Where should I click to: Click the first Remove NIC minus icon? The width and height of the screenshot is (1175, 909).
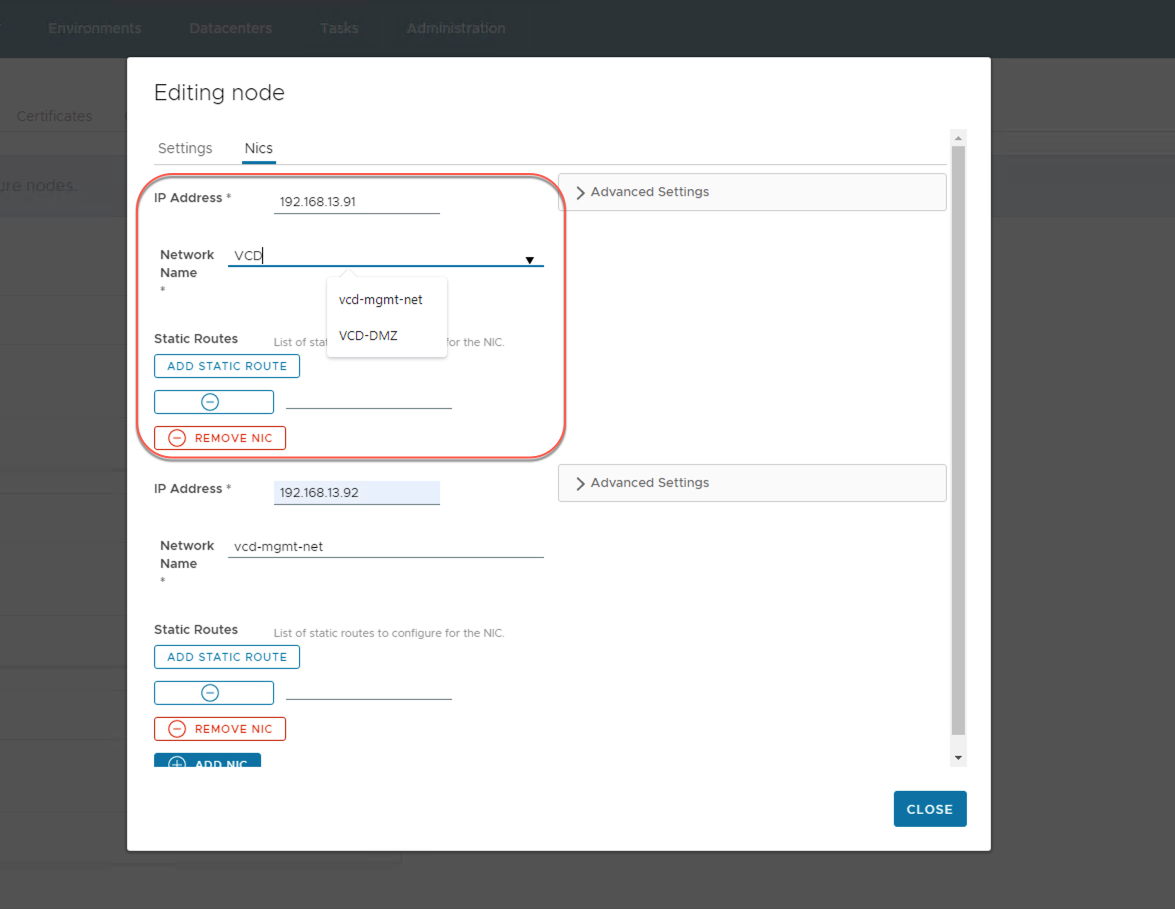[x=177, y=438]
